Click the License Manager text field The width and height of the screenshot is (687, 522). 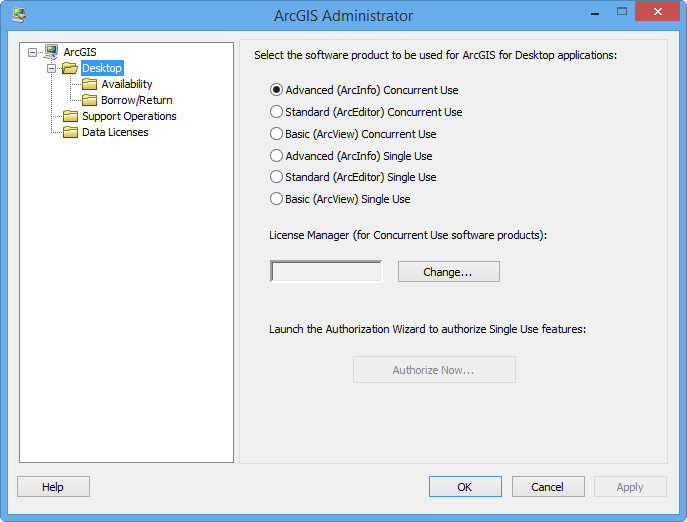[326, 271]
